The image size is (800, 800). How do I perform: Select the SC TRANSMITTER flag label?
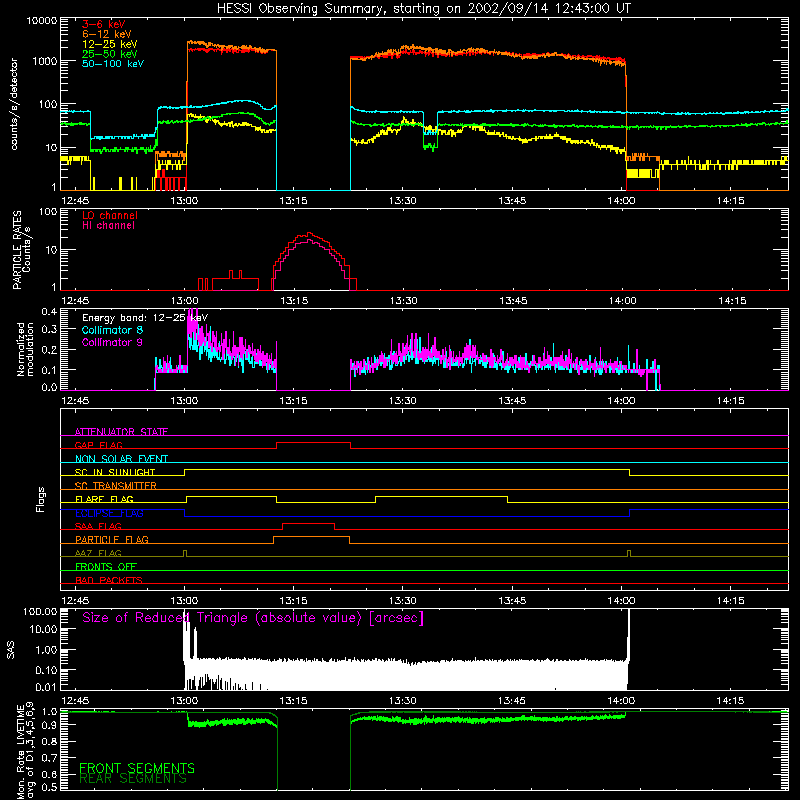pyautogui.click(x=115, y=486)
